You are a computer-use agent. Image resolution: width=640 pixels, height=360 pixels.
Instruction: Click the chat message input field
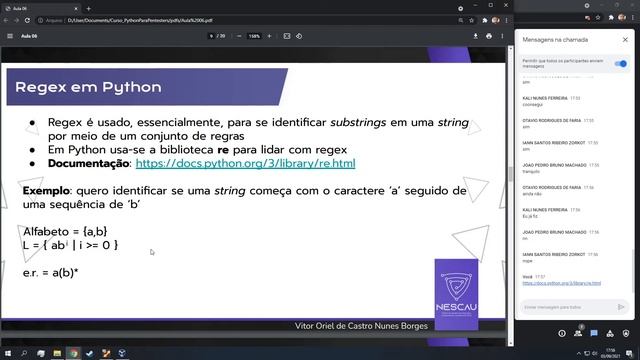tap(567, 307)
